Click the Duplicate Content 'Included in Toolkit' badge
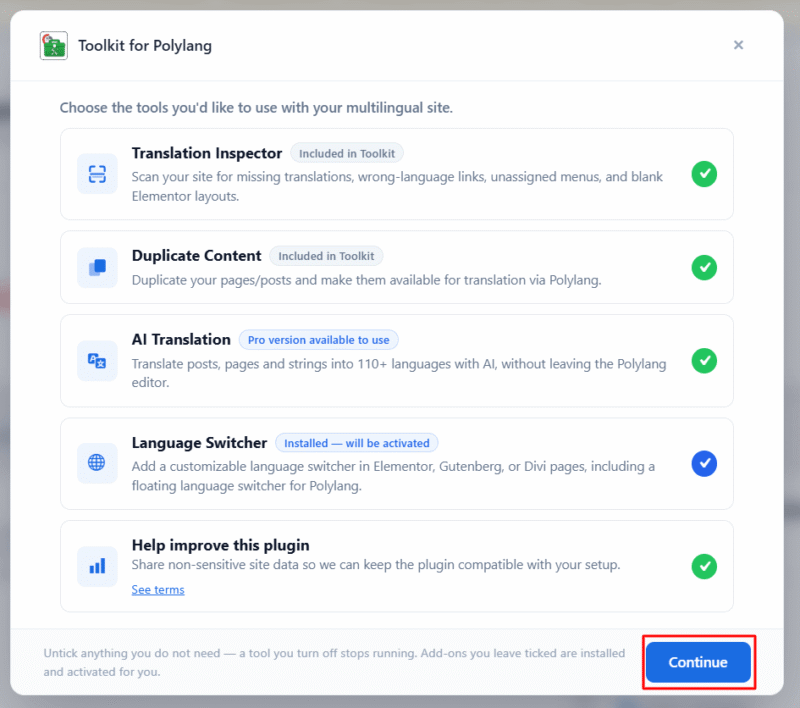This screenshot has height=708, width=800. 326,256
